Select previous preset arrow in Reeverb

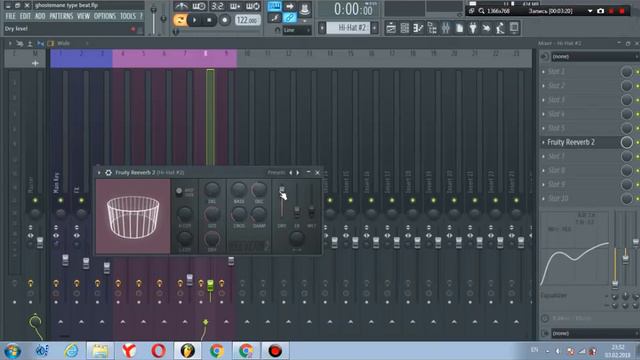point(291,173)
